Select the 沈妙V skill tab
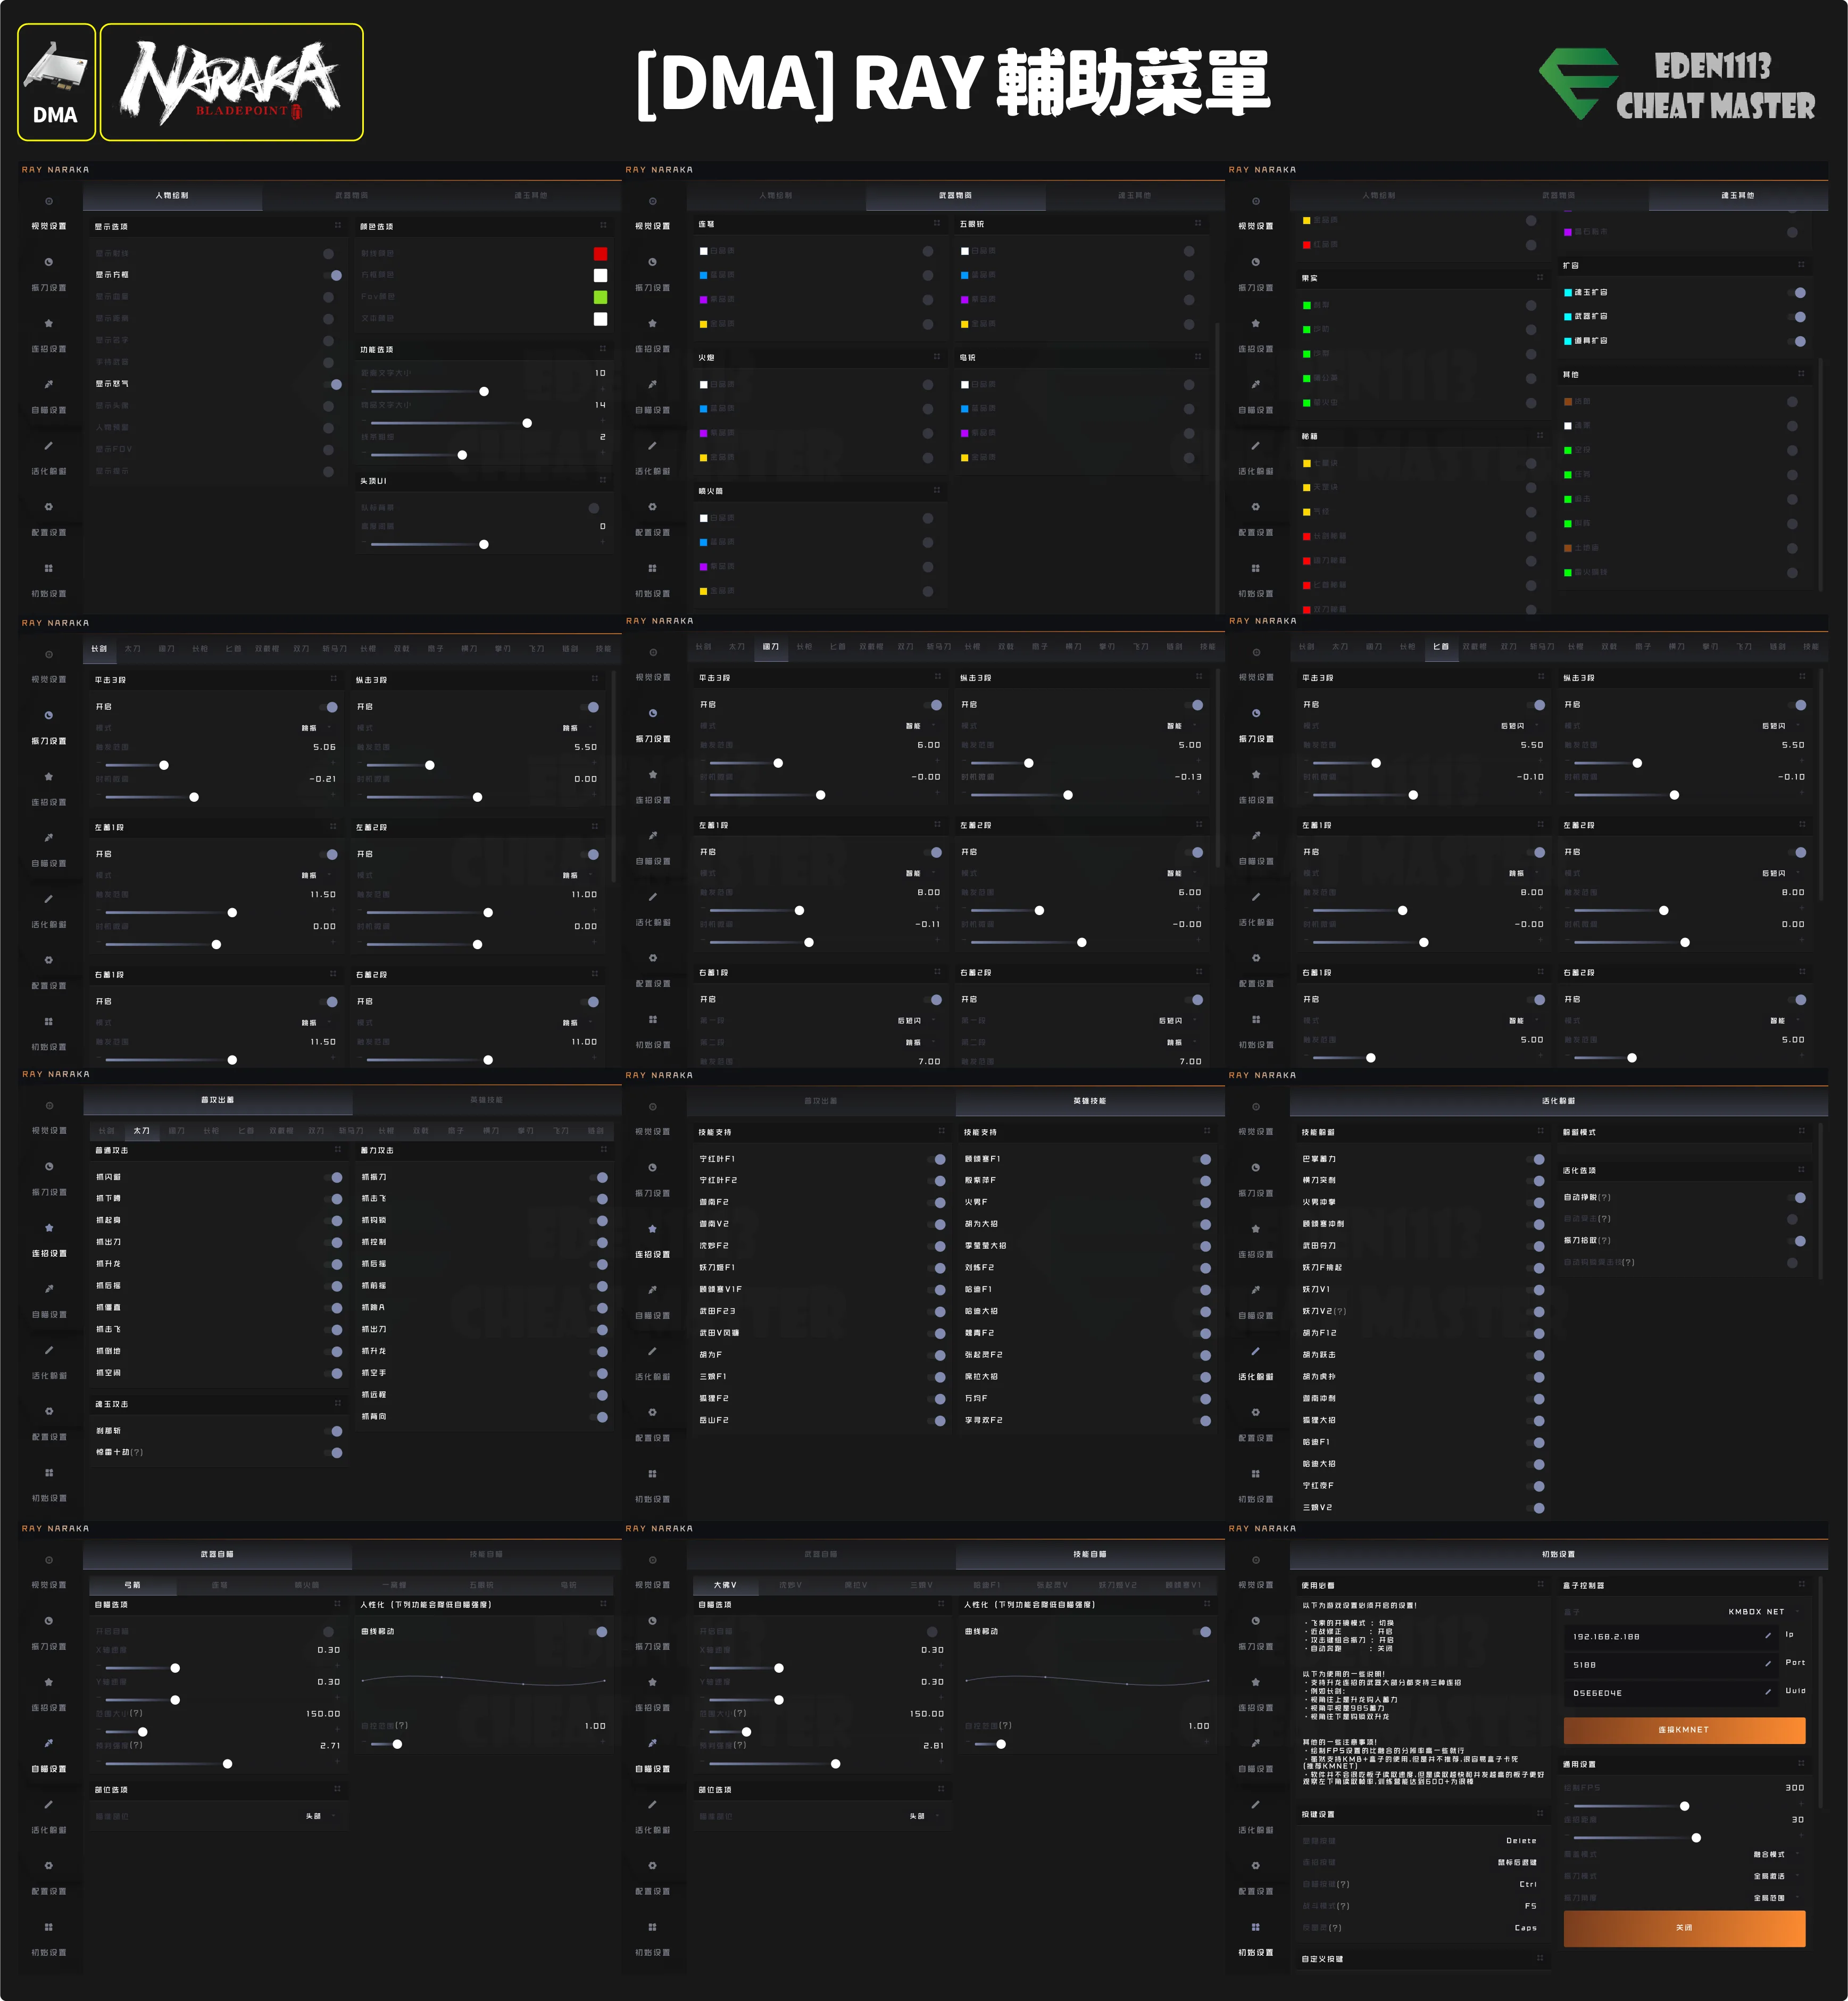The width and height of the screenshot is (1848, 2001). point(790,1585)
